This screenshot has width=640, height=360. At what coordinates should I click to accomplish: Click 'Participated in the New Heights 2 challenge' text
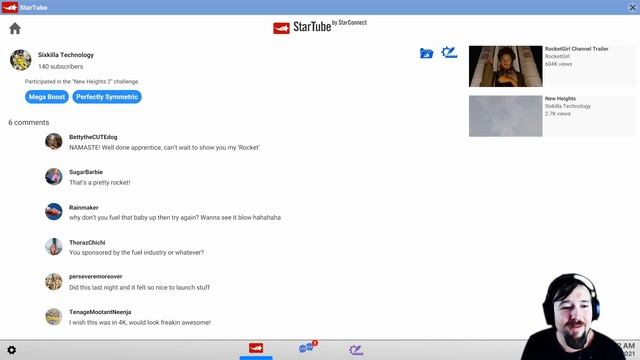[x=82, y=82]
